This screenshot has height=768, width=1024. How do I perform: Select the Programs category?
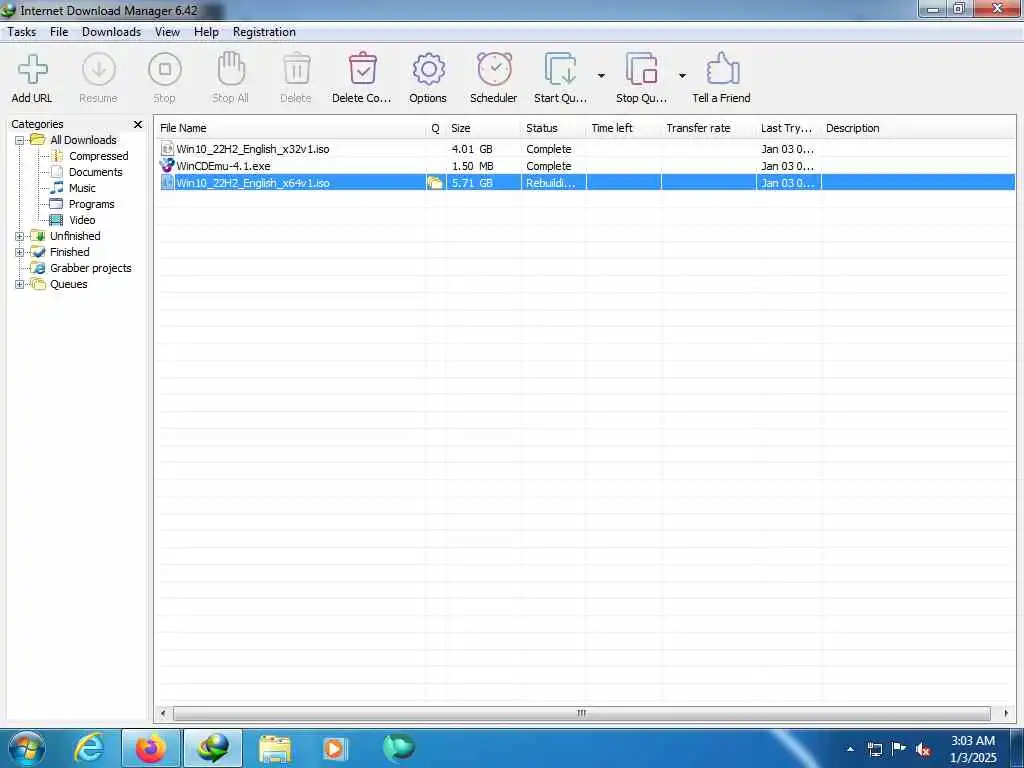coord(91,204)
